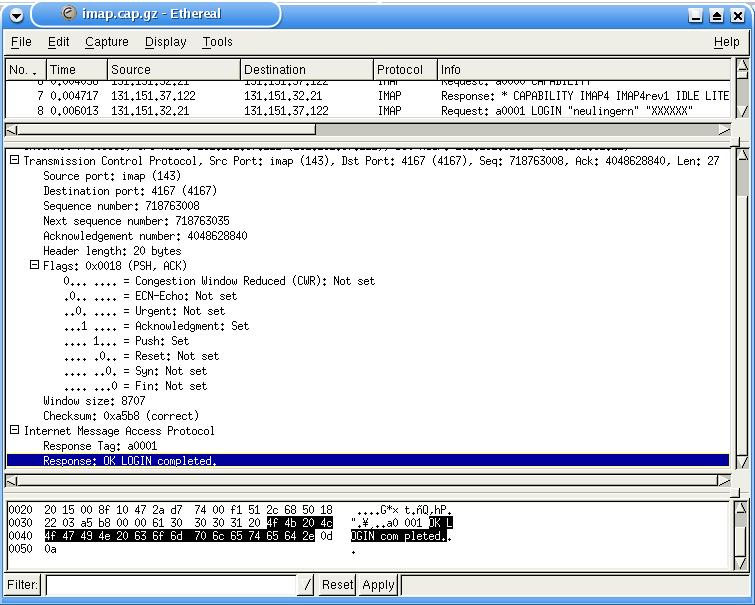Screen dimensions: 755x605
Task: Collapse the Internet Message Access Protocol node
Action: point(14,431)
